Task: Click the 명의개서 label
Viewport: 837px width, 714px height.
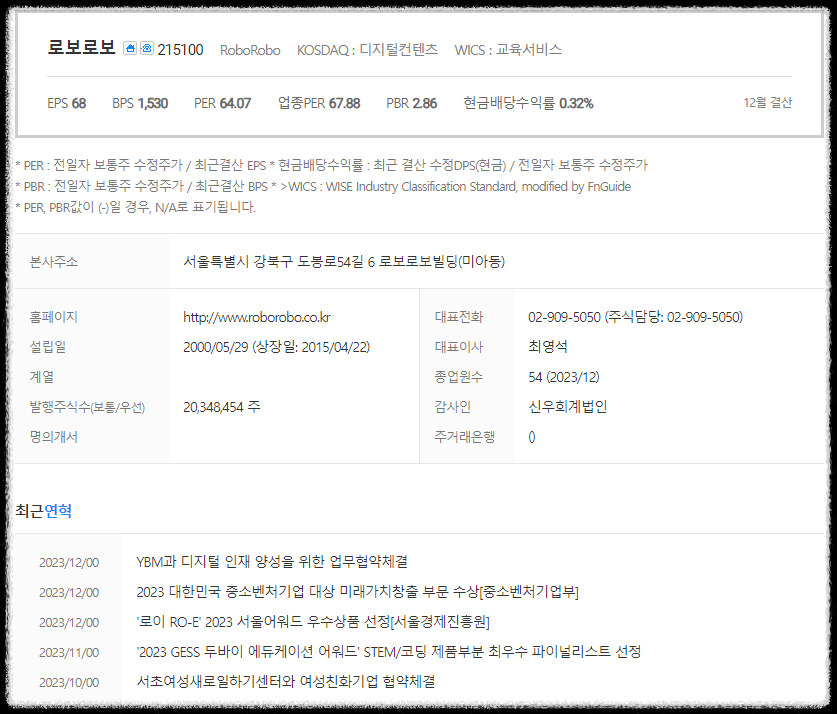Action: (x=54, y=437)
